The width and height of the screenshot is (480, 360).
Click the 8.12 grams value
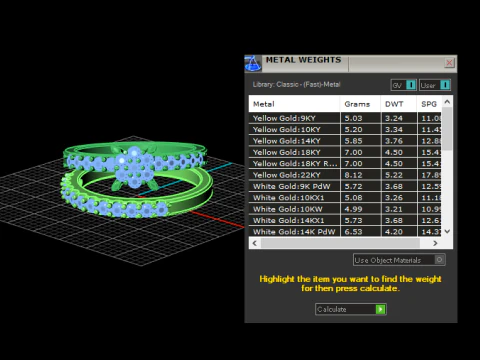coord(353,175)
